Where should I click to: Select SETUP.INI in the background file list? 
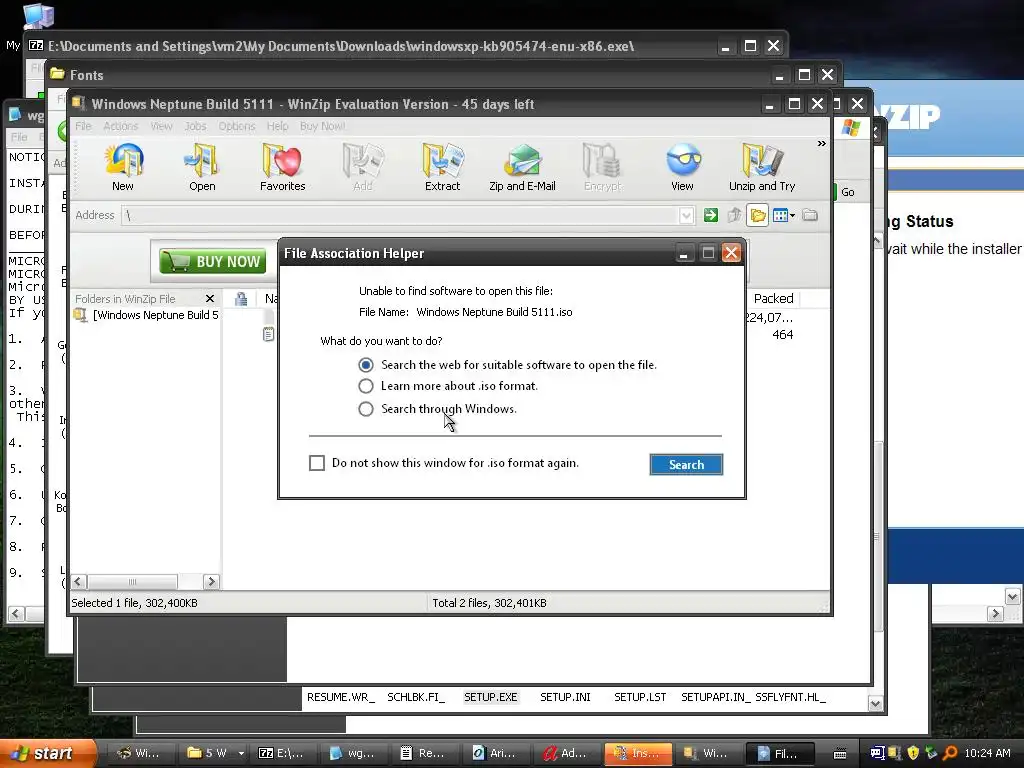(x=565, y=697)
